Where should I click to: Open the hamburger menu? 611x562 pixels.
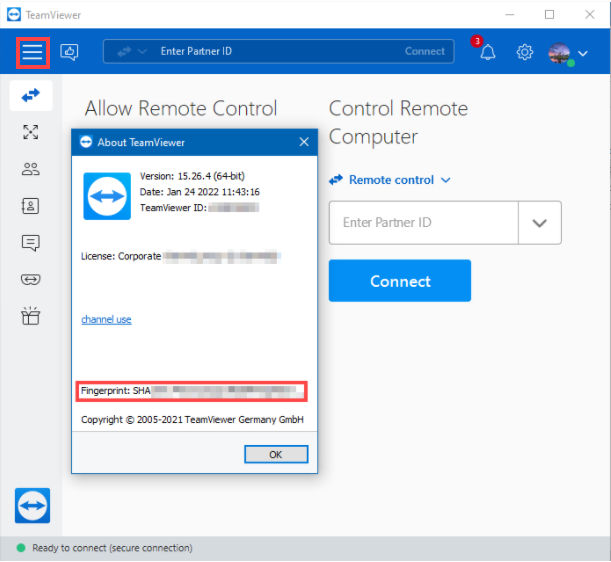(32, 52)
